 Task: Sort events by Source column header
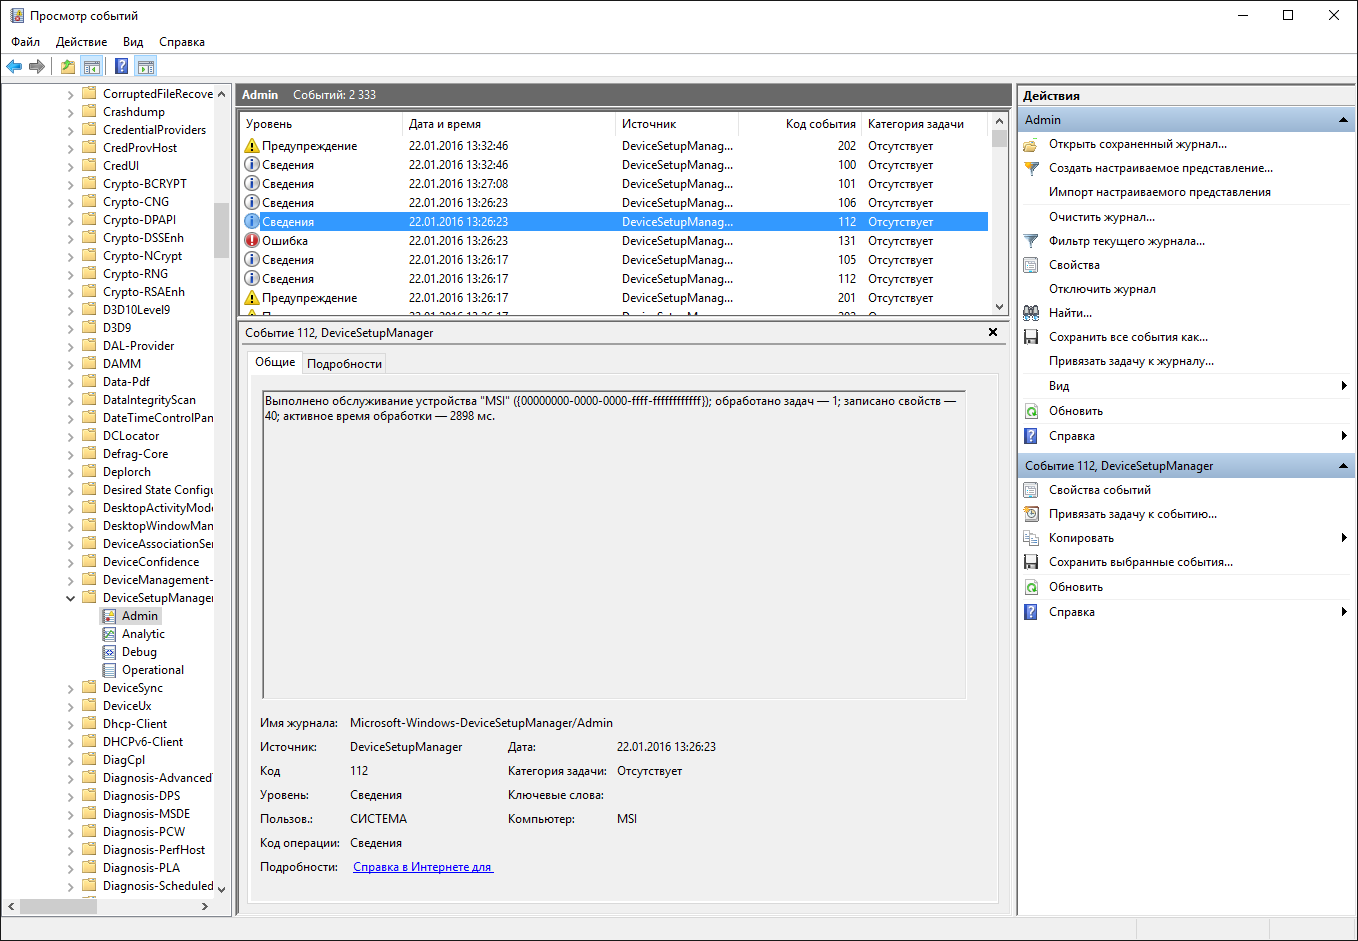(677, 124)
